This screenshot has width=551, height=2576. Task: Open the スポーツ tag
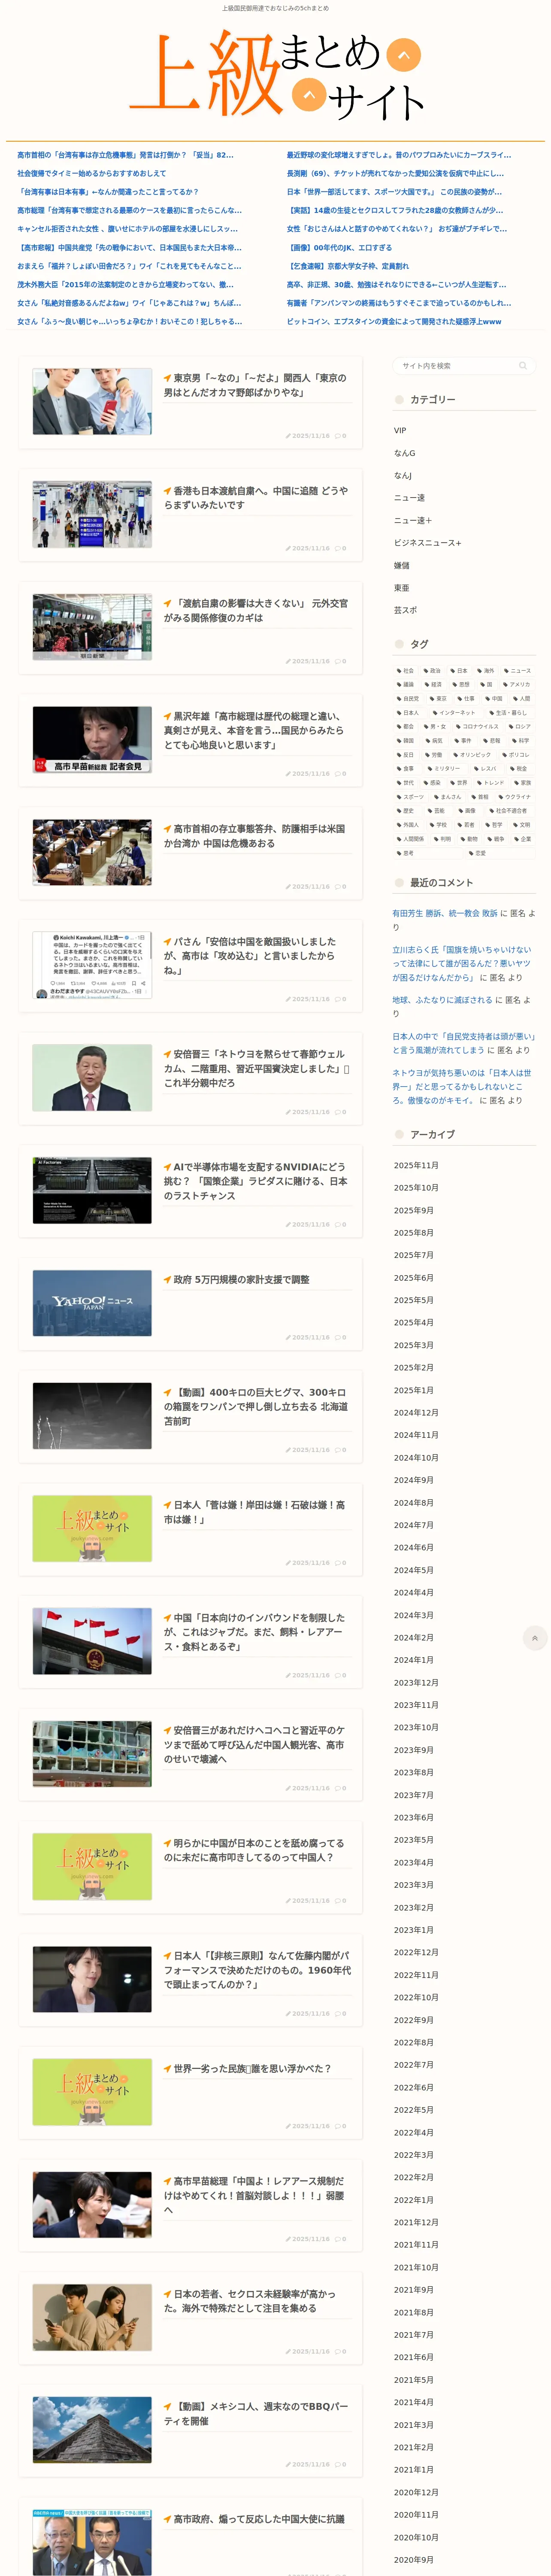[x=411, y=797]
